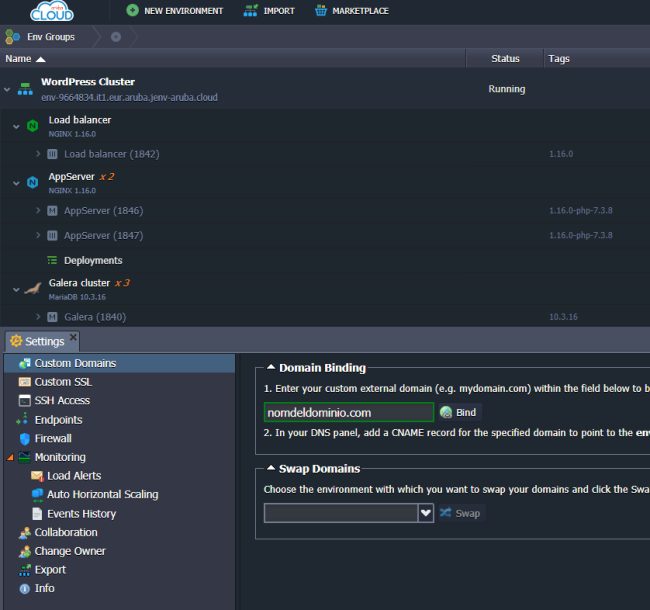Click the green NGINX Load balancer icon
Image resolution: width=650 pixels, height=610 pixels.
(32, 126)
